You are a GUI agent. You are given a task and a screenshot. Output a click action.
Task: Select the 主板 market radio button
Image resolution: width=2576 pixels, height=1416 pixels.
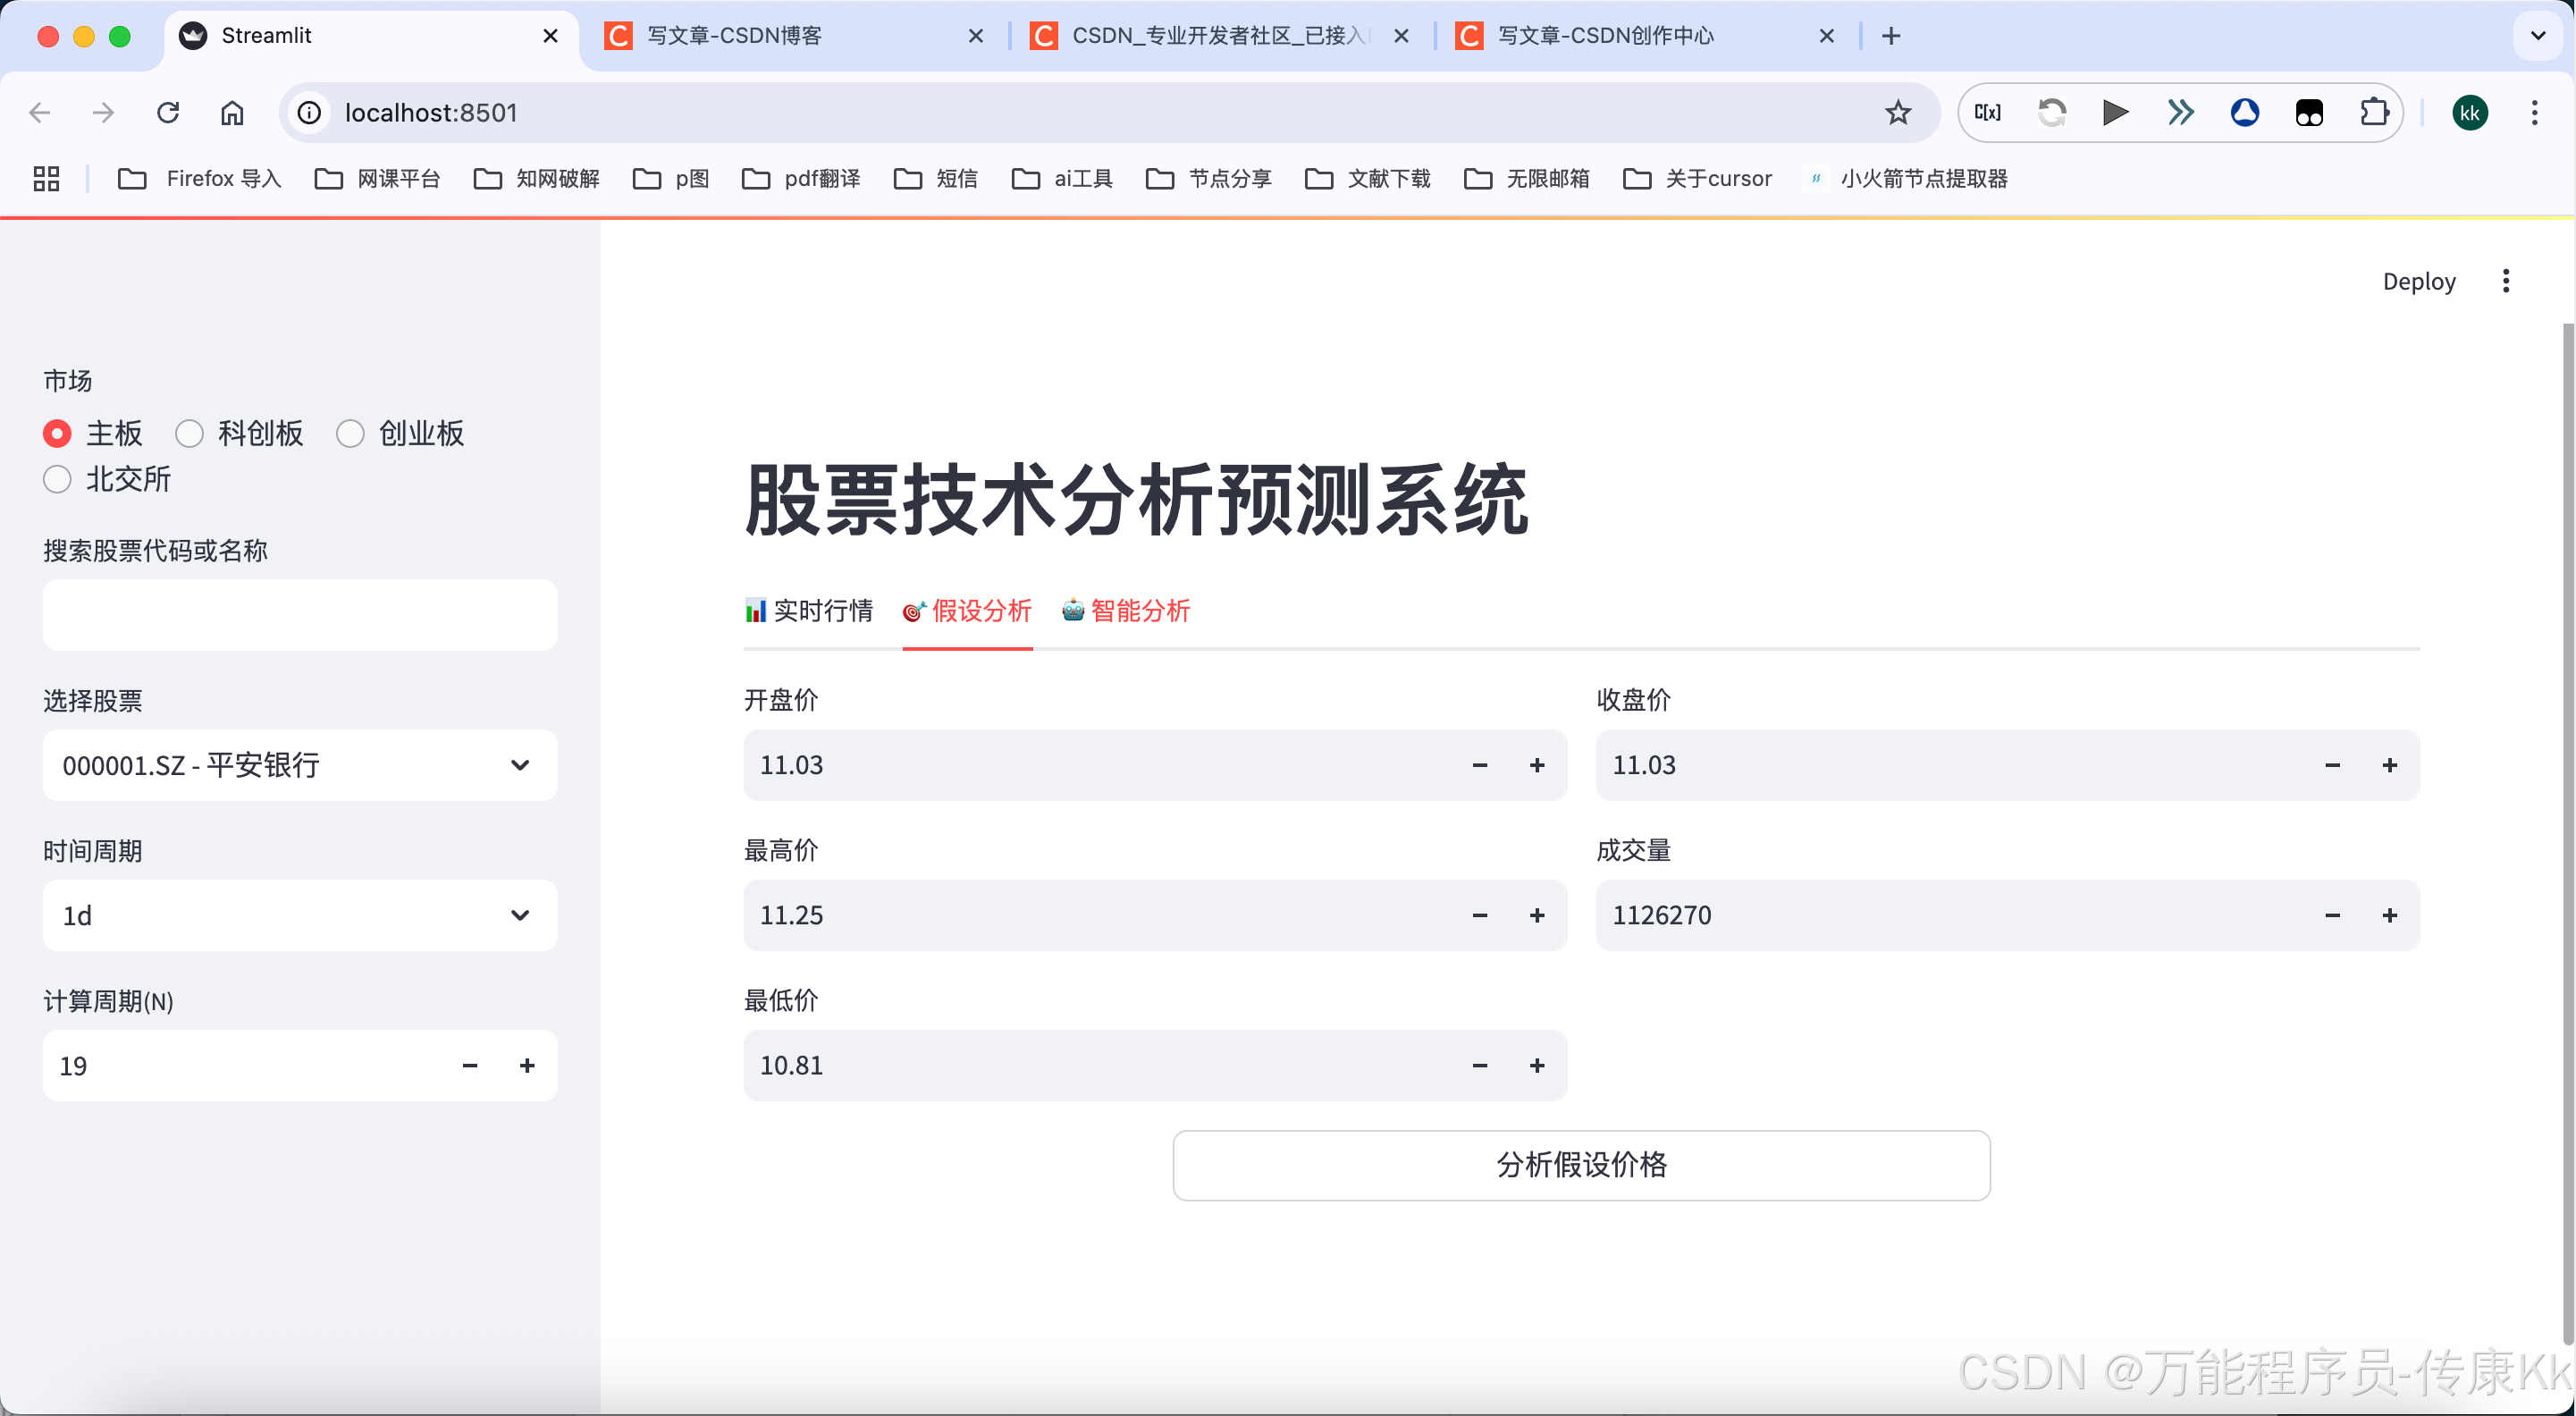57,433
